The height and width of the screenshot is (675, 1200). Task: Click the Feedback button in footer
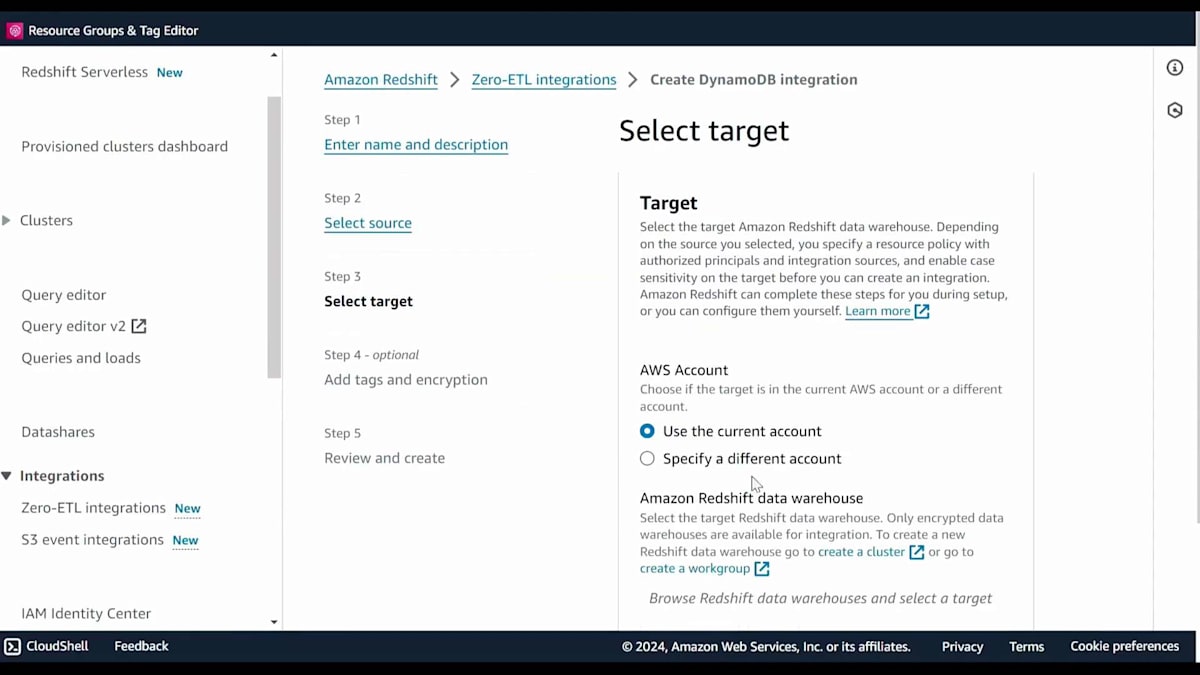tap(141, 646)
